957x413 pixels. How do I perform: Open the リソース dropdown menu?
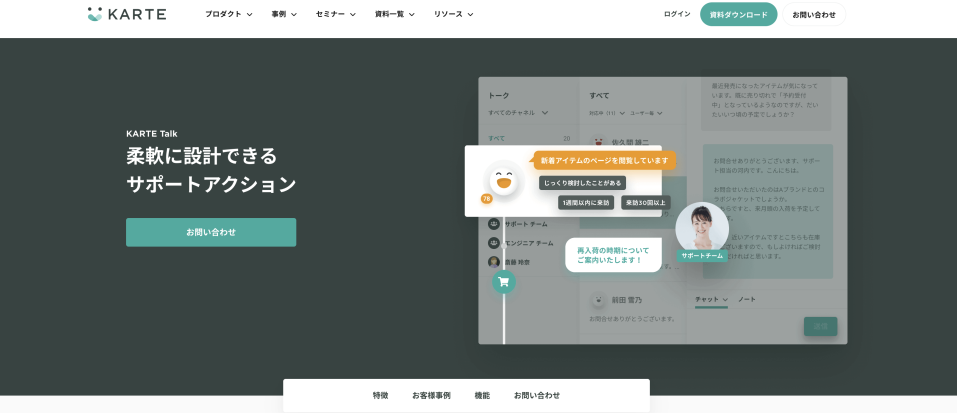[x=453, y=14]
